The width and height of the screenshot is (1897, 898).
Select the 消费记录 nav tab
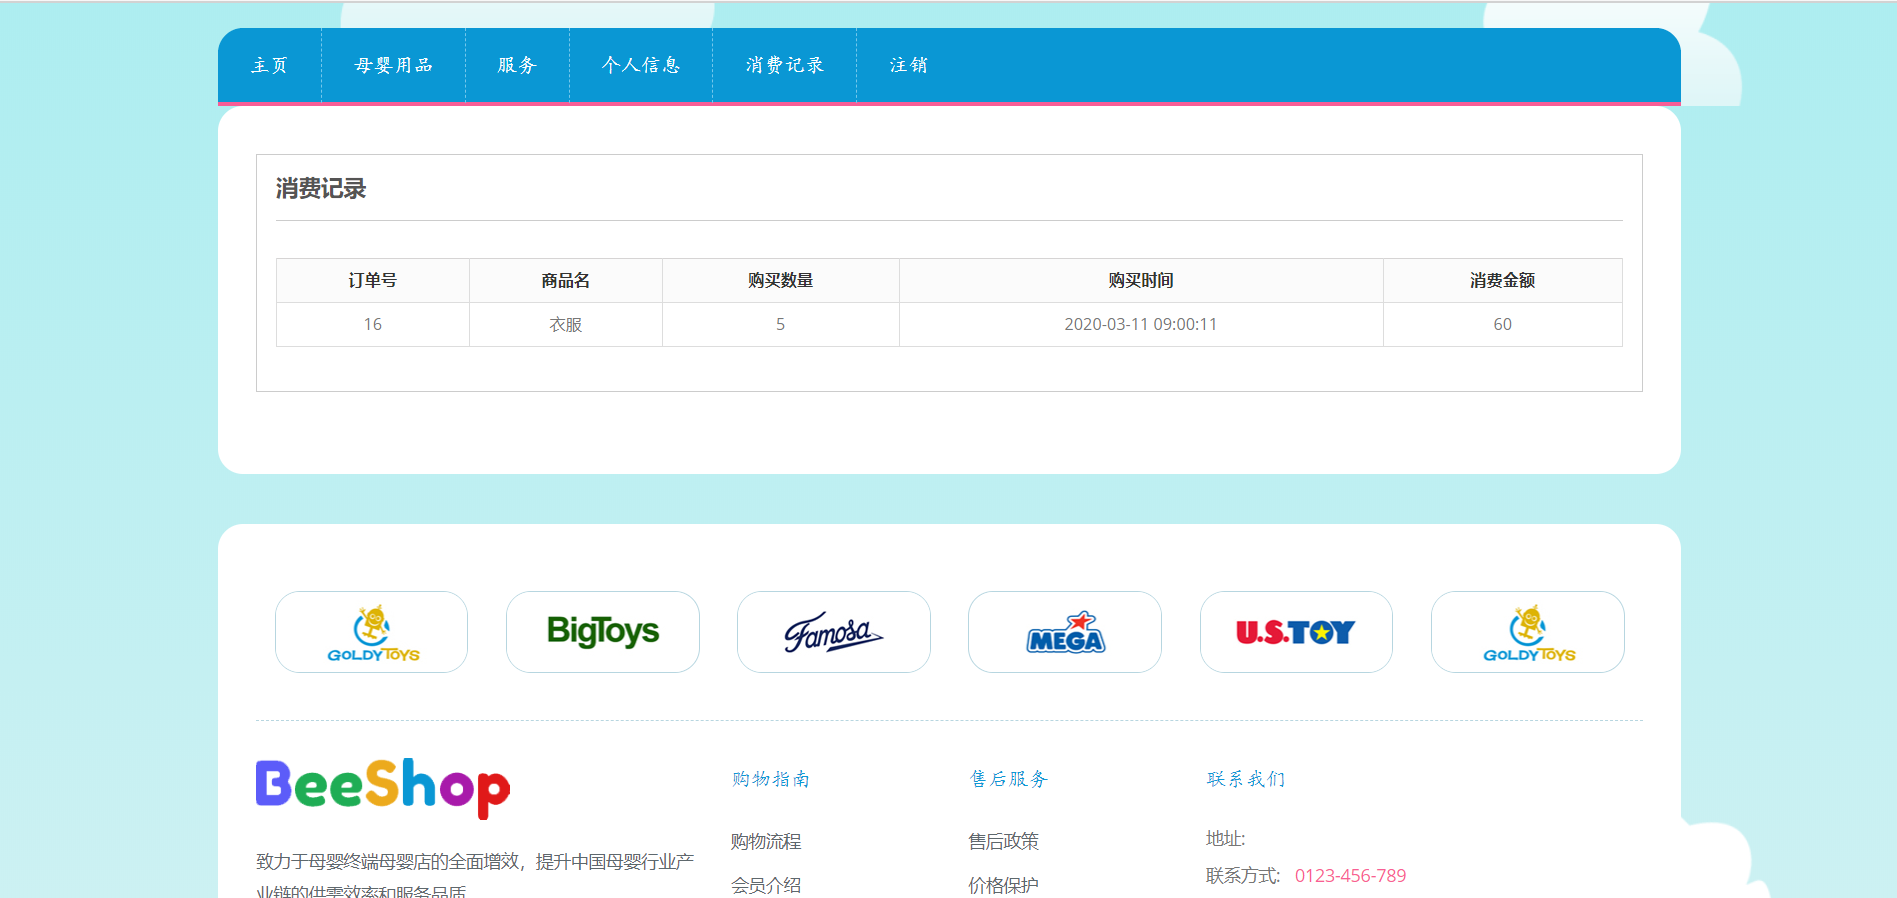tap(785, 65)
